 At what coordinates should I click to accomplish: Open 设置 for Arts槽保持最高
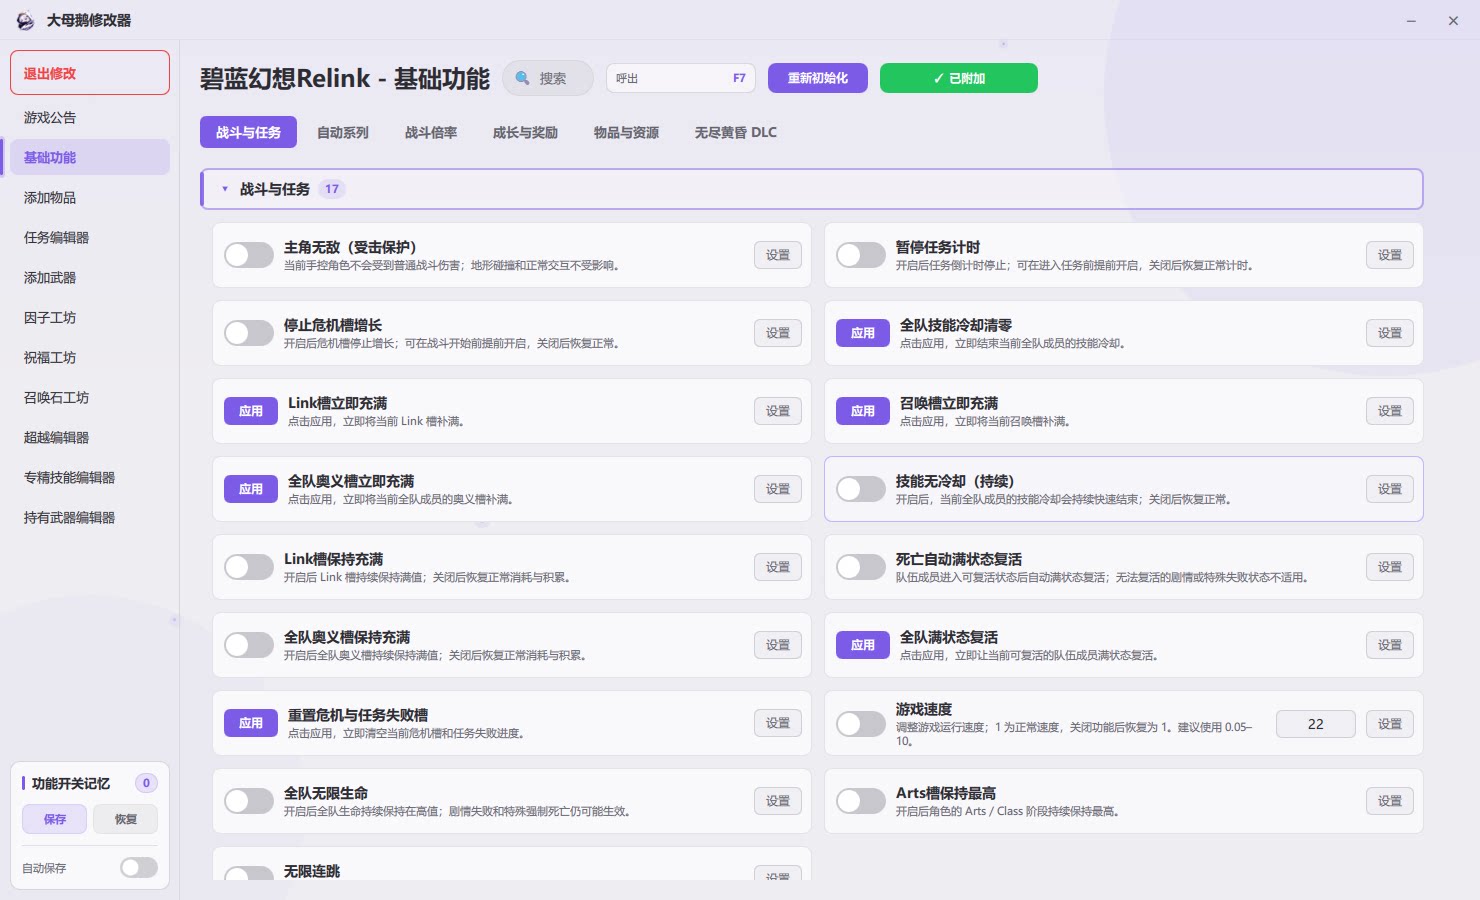(1390, 801)
